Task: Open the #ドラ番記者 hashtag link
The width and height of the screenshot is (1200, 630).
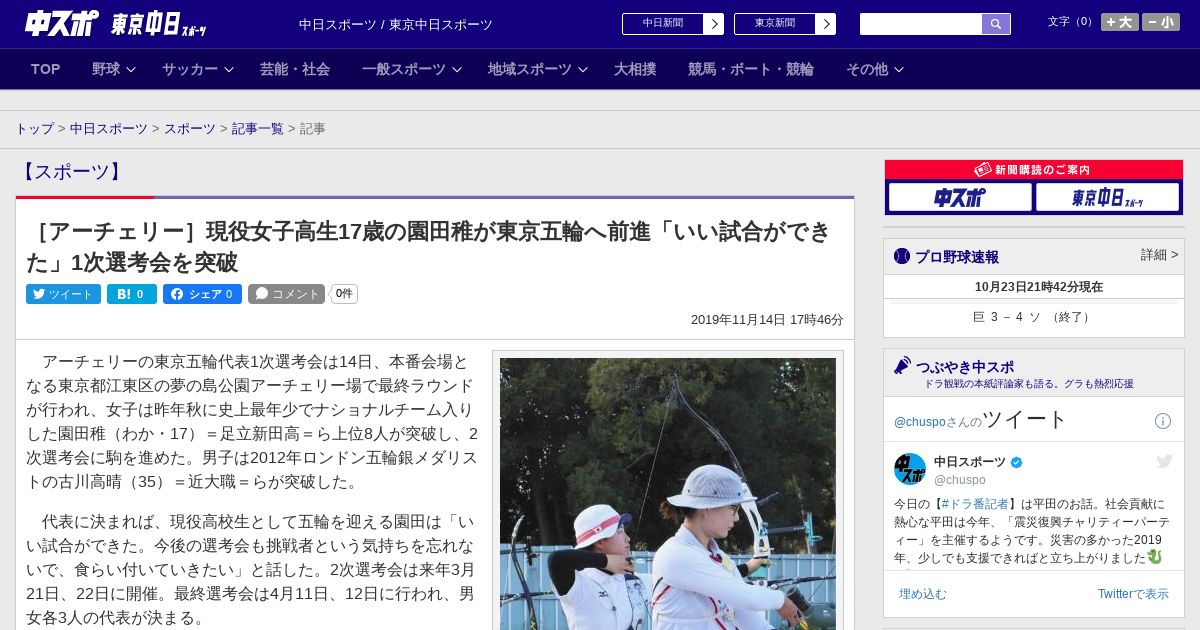Action: pos(975,504)
